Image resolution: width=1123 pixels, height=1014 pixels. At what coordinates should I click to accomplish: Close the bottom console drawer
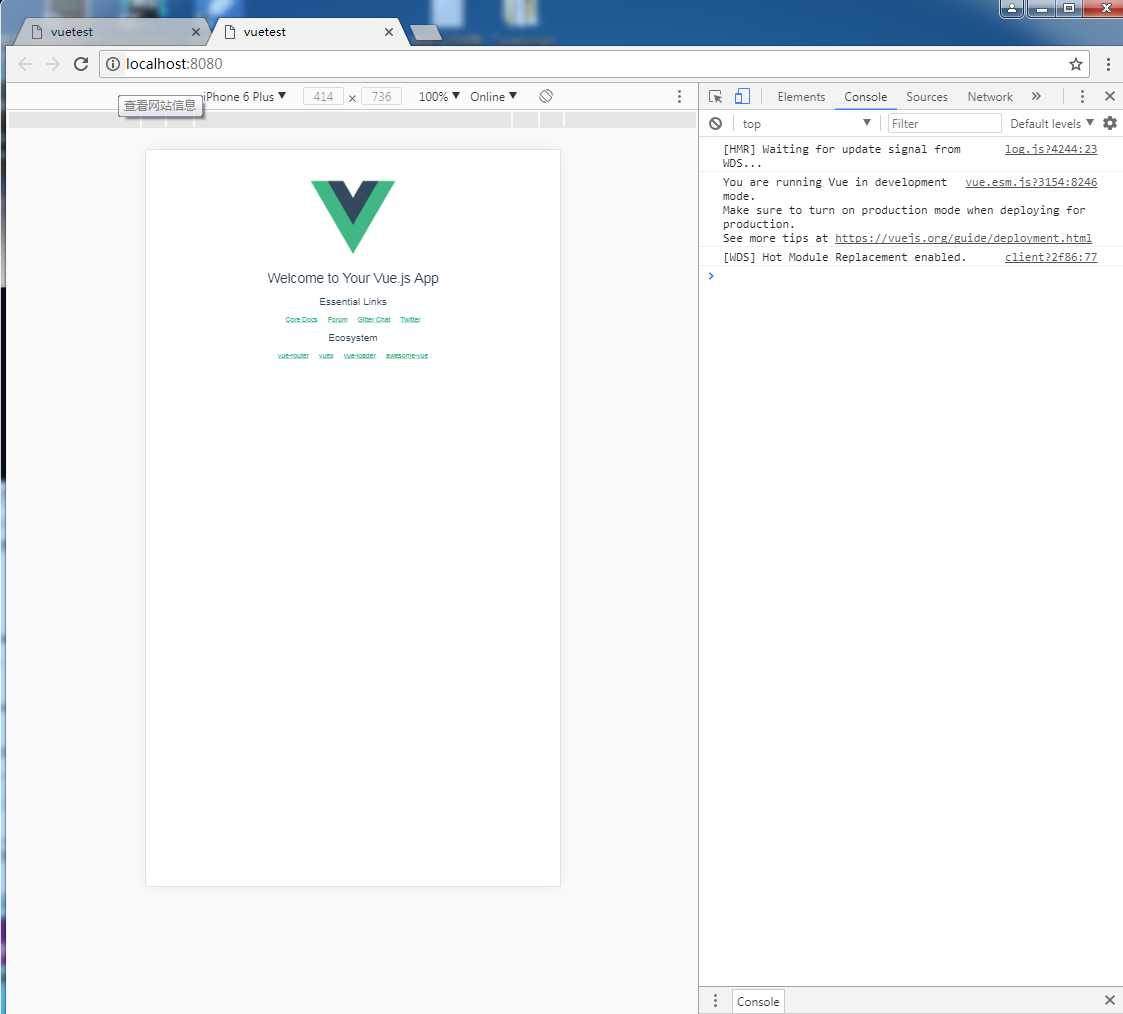click(1109, 1000)
